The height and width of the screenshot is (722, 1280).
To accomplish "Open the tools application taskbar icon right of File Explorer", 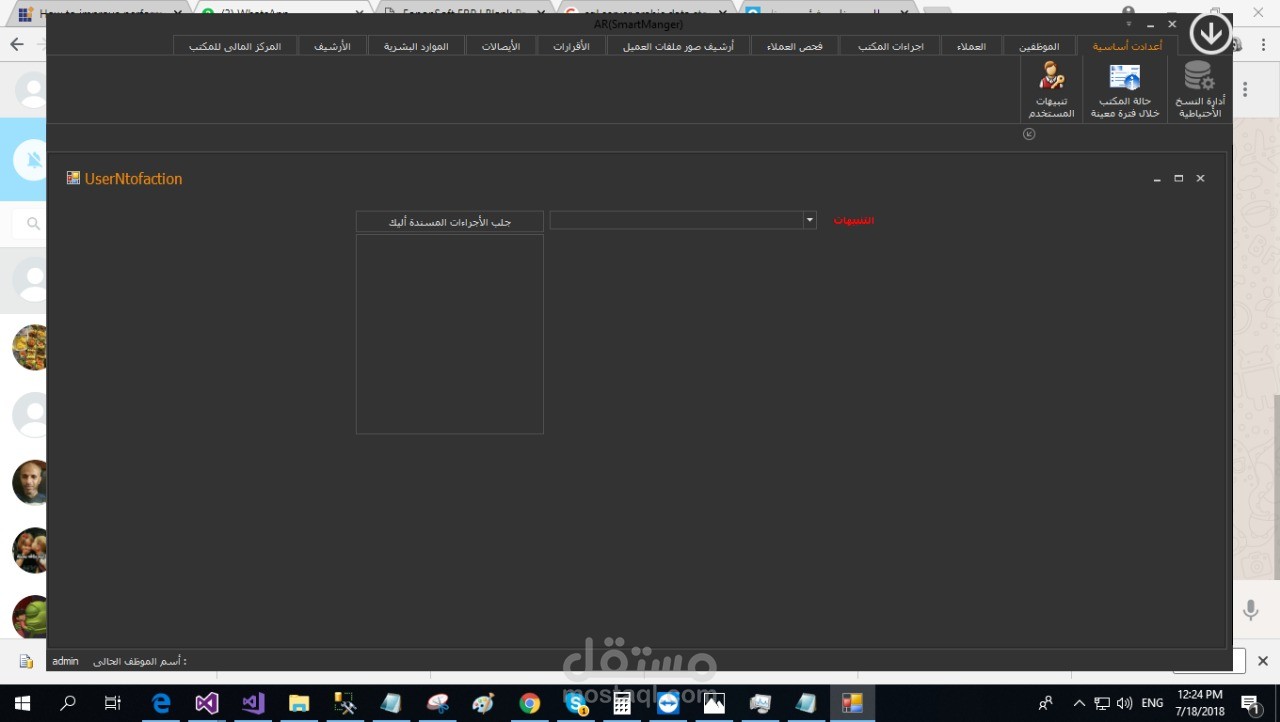I will tap(345, 703).
